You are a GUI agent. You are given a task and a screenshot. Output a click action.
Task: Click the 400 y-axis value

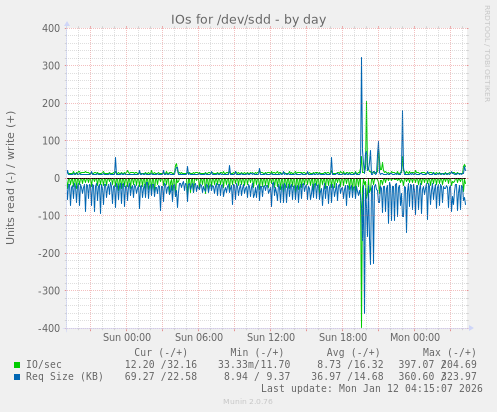click(51, 28)
